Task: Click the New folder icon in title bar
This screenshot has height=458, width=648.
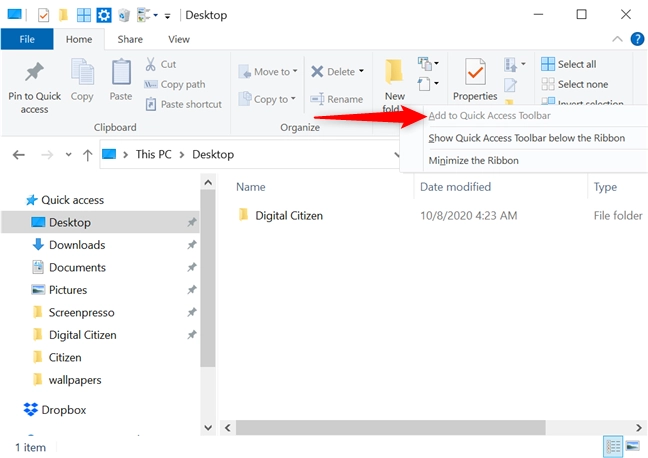Action: [63, 15]
